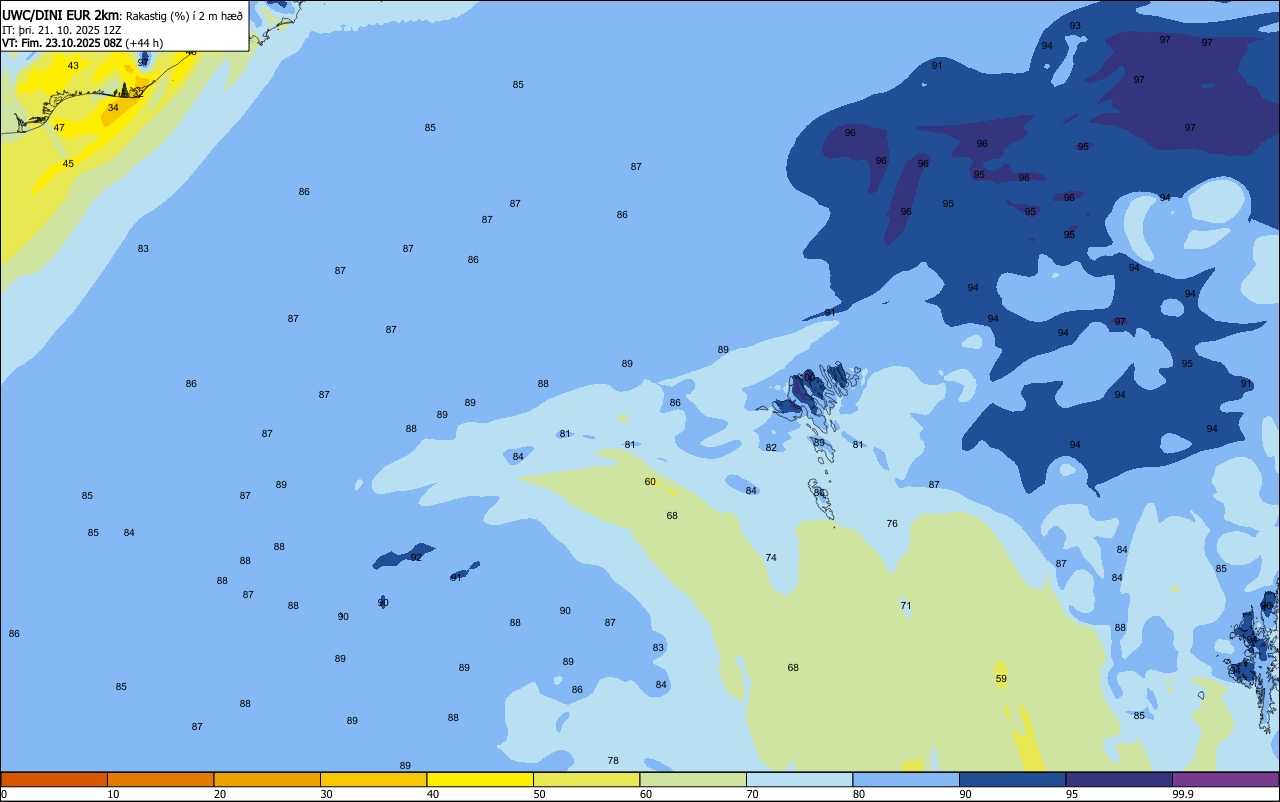1280x802 pixels.
Task: Click the 70–80 pale blue legend swatch
Action: (x=799, y=779)
